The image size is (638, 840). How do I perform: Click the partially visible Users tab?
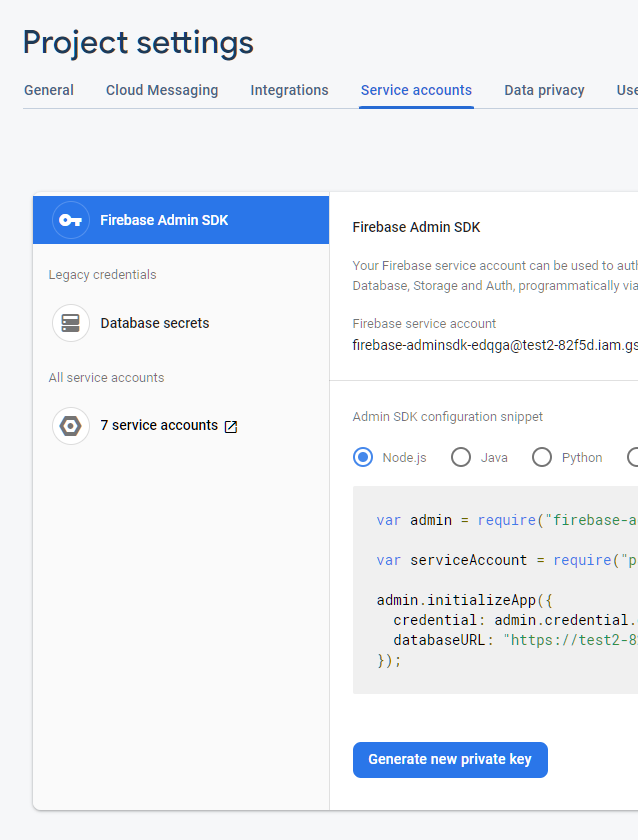pyautogui.click(x=627, y=90)
